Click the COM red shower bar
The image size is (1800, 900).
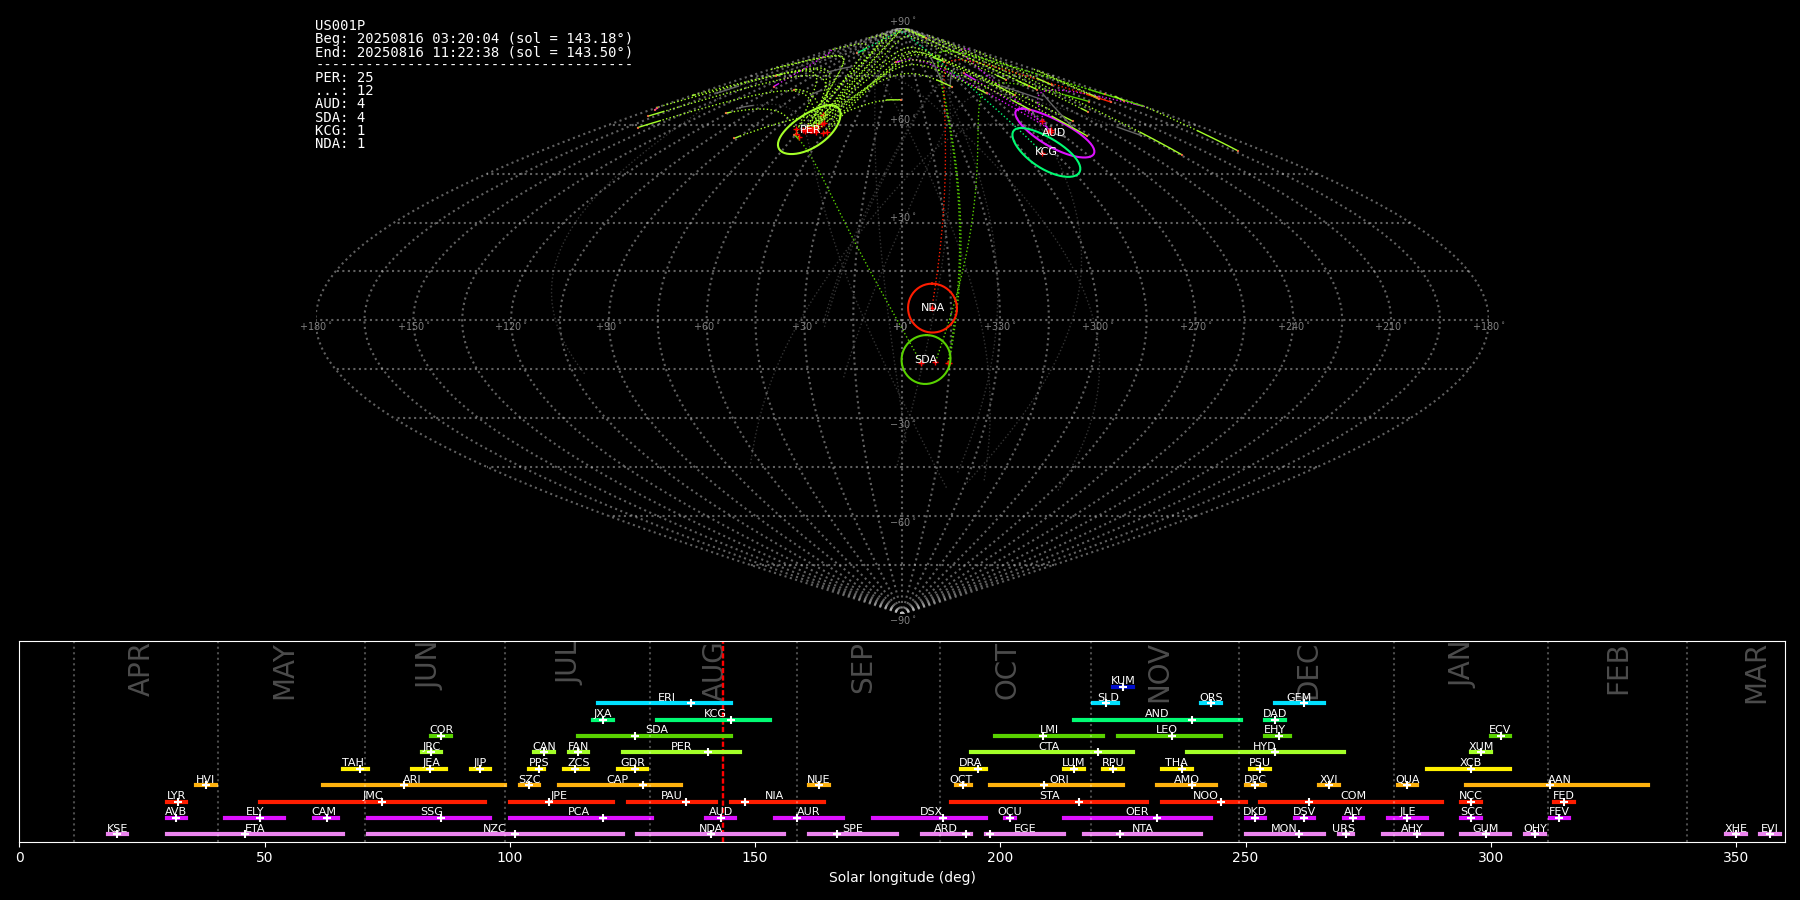point(1351,802)
